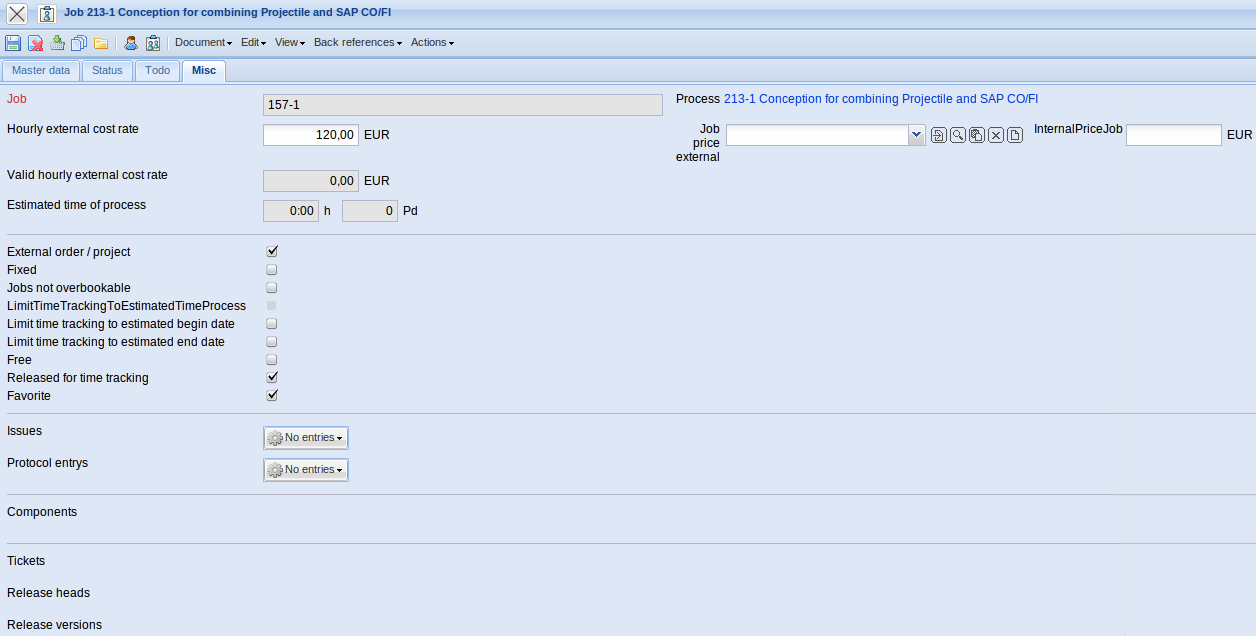Image resolution: width=1256 pixels, height=636 pixels.
Task: Check the Free checkbox
Action: 272,360
